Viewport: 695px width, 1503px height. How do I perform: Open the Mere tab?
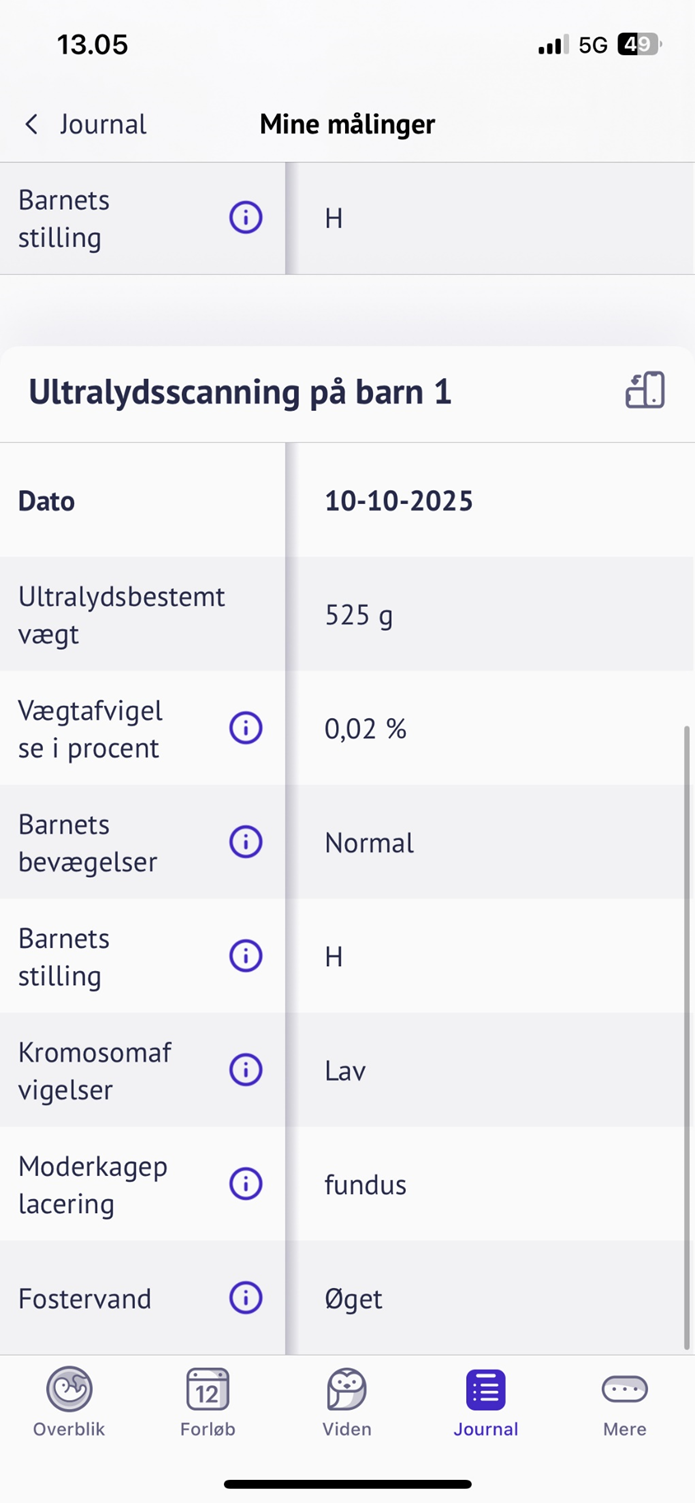coord(625,1401)
